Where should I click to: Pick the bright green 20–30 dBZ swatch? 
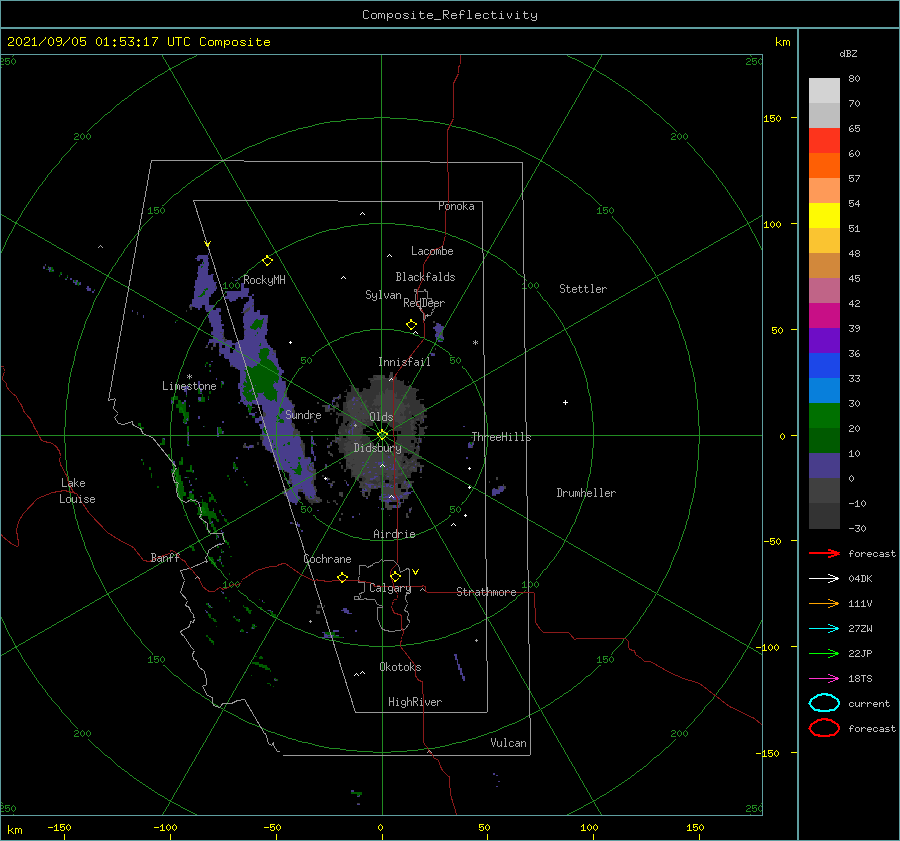pos(824,416)
